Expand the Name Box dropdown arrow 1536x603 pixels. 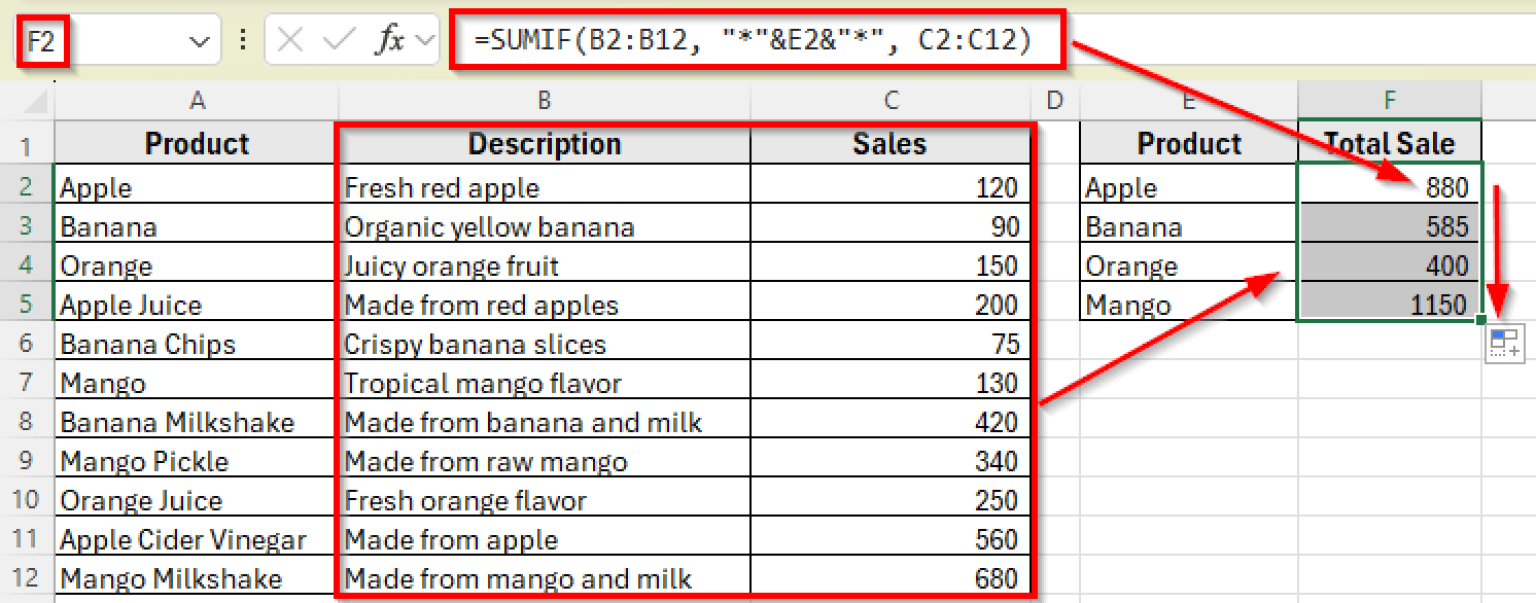197,40
